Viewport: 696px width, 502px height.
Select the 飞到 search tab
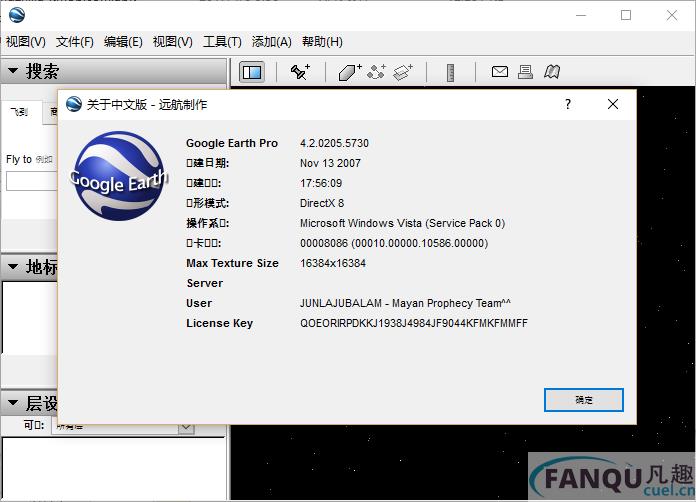coord(19,112)
